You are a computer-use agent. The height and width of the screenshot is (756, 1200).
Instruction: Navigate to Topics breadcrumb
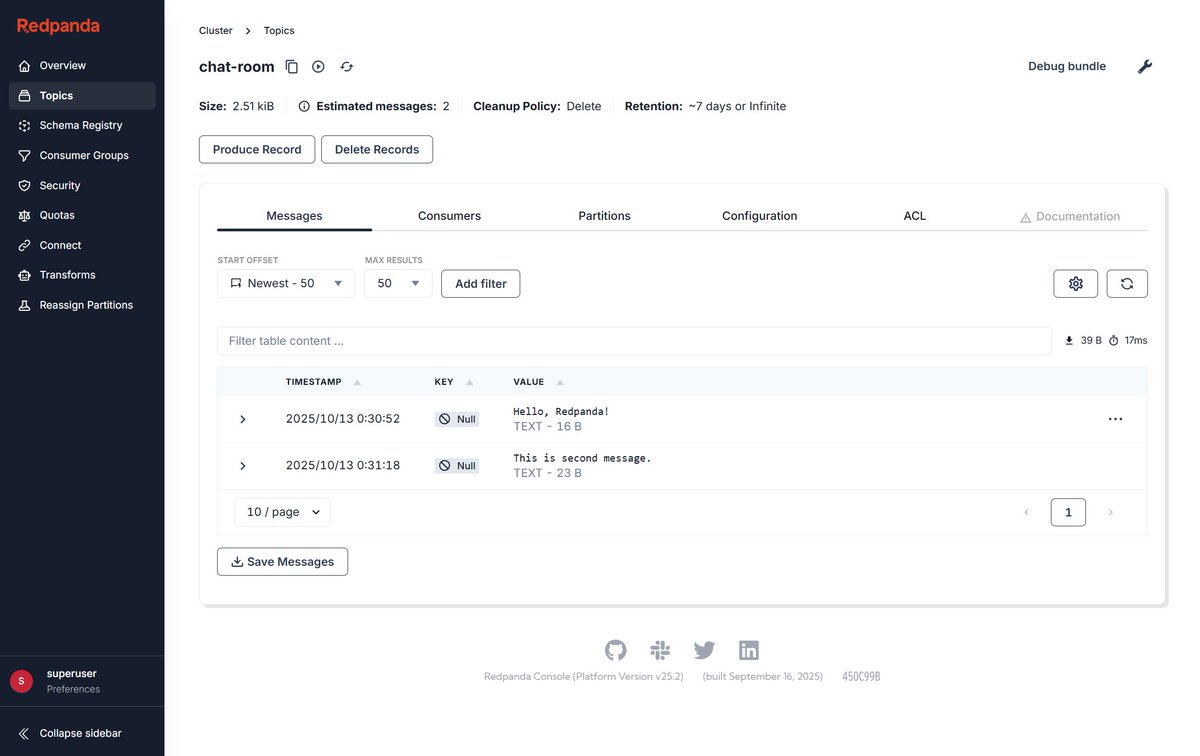tap(279, 31)
